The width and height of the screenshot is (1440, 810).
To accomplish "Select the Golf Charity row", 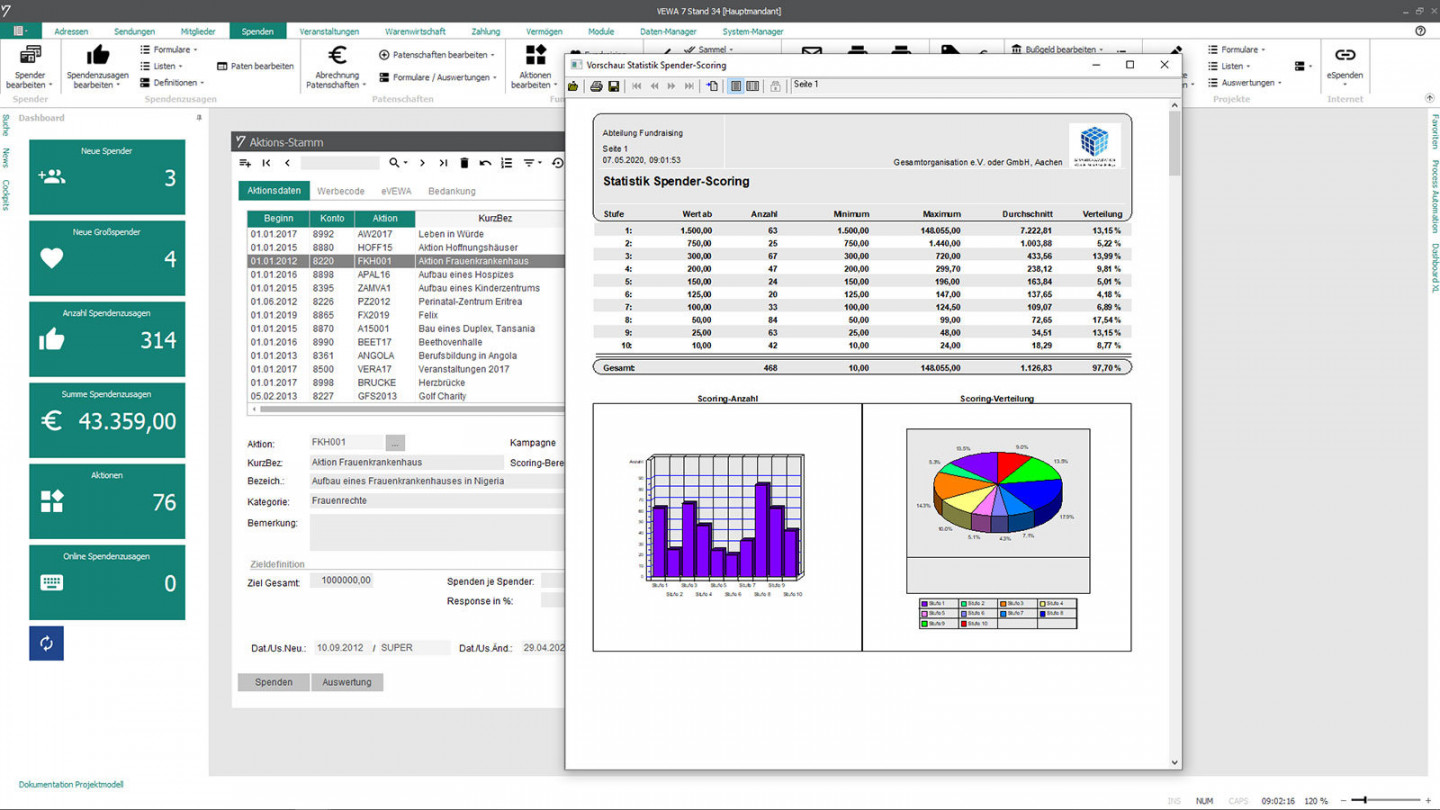I will pyautogui.click(x=406, y=396).
